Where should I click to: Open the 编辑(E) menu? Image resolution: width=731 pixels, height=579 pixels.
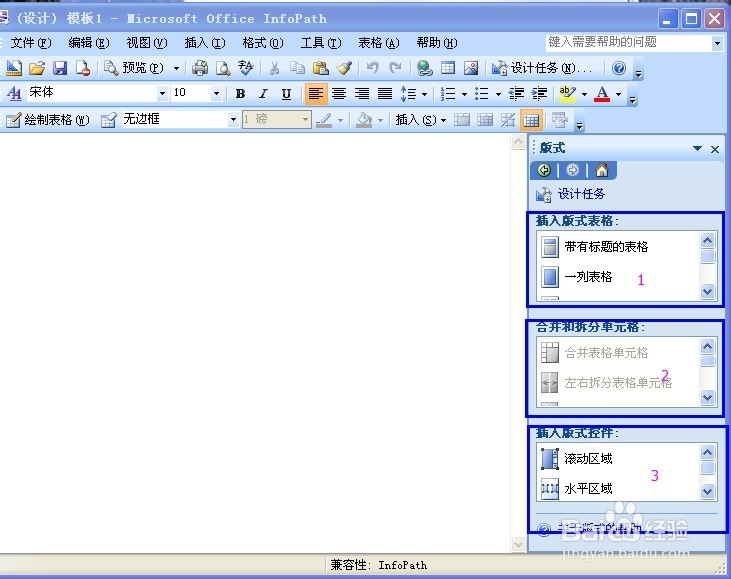coord(89,43)
